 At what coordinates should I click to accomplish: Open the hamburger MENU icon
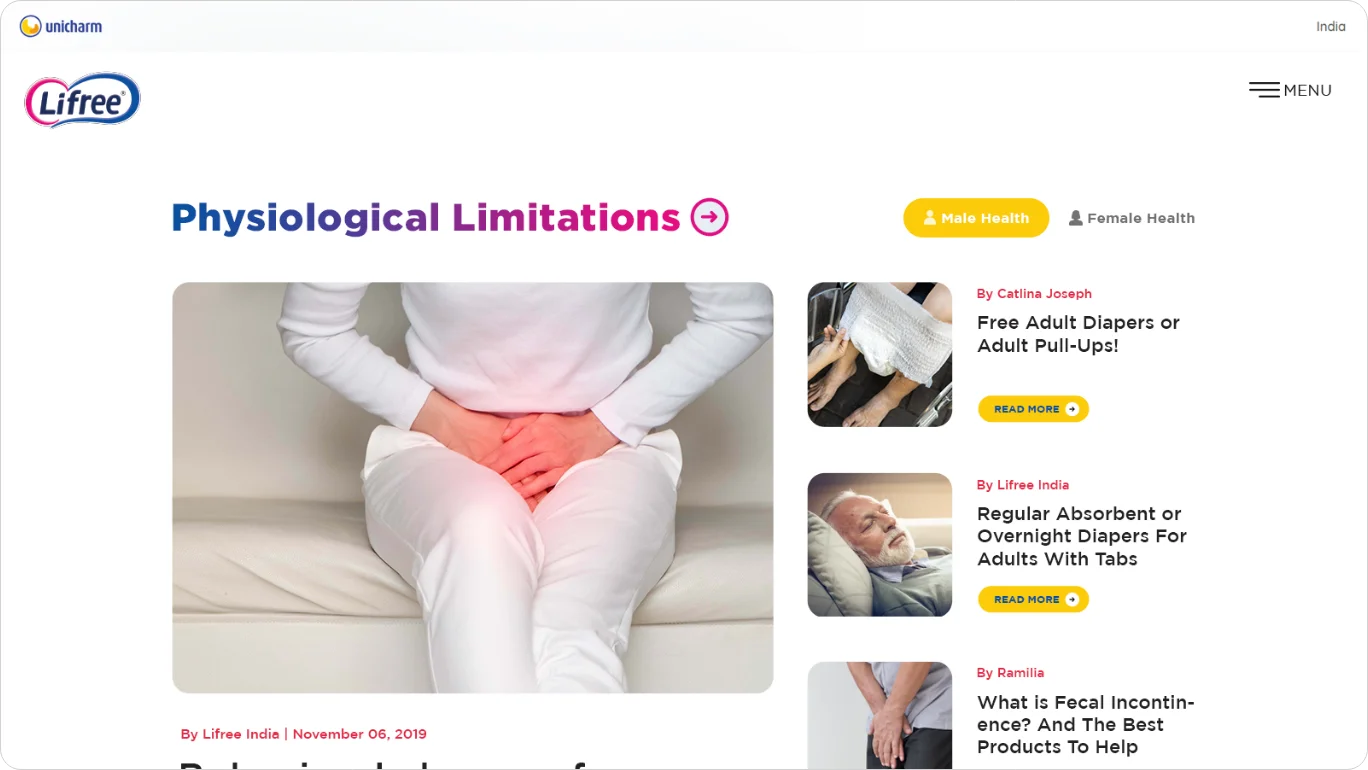pyautogui.click(x=1265, y=90)
